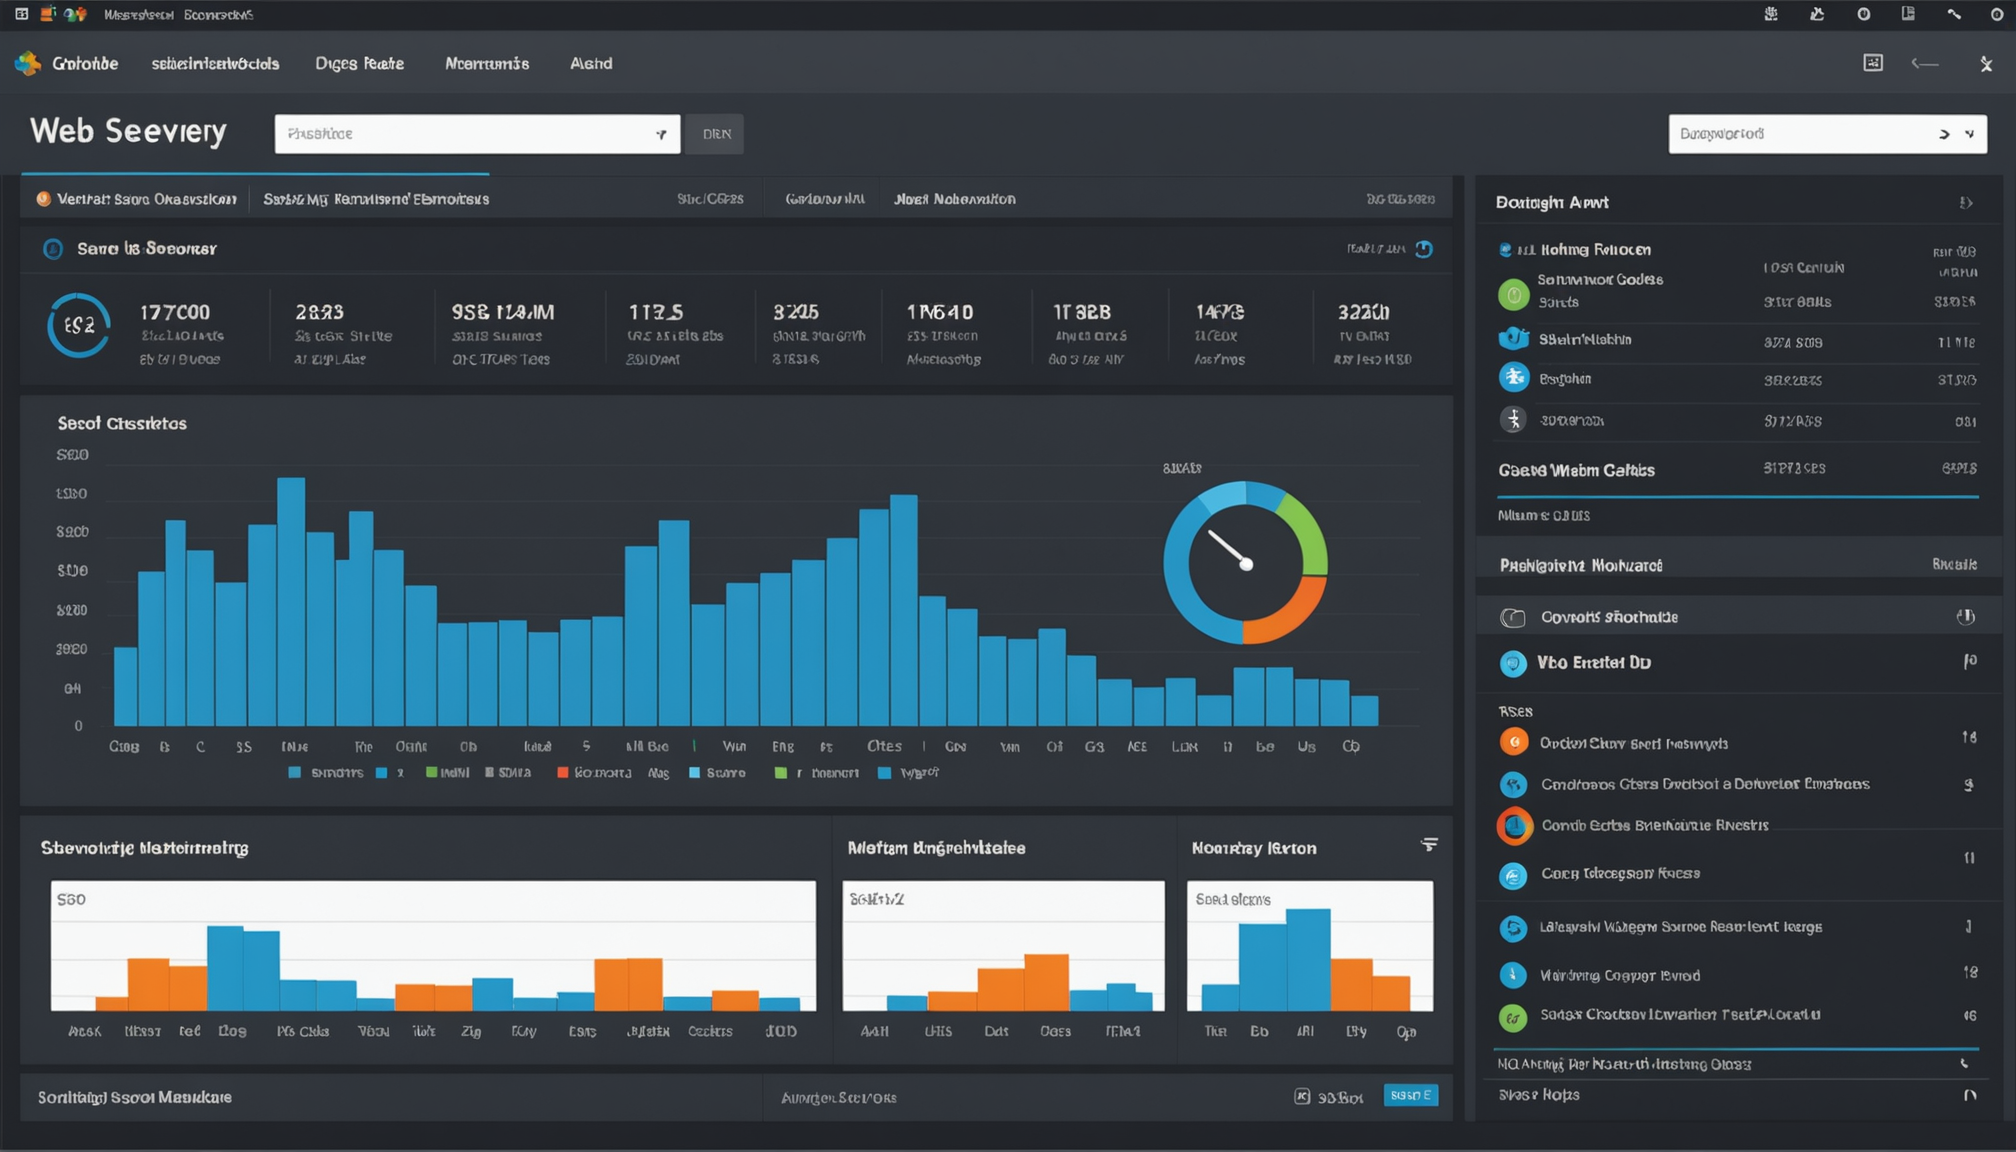
Task: Click the refresh icon beside server summary
Action: [x=1424, y=249]
